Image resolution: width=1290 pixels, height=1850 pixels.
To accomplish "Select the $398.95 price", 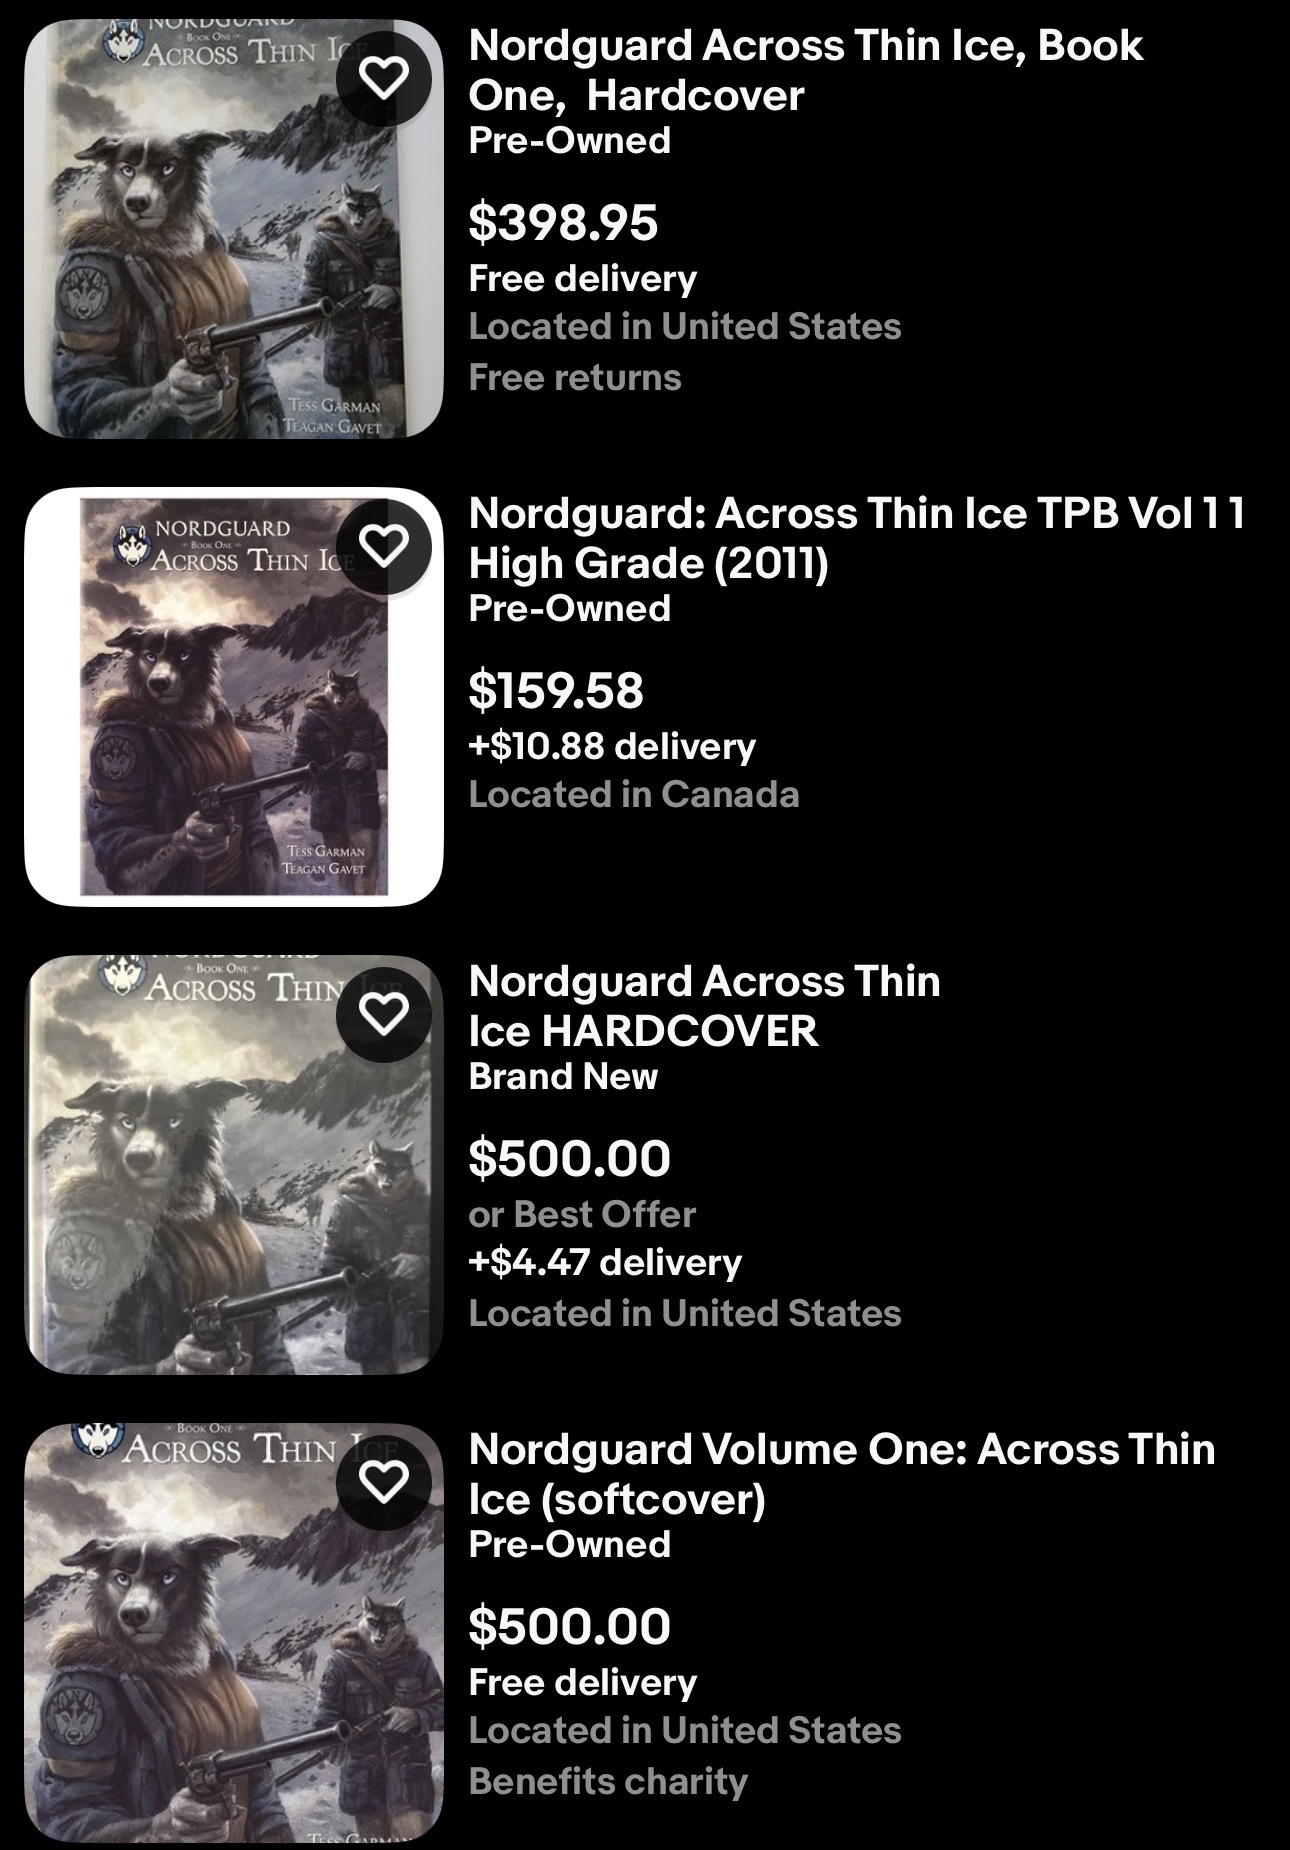I will pyautogui.click(x=563, y=222).
